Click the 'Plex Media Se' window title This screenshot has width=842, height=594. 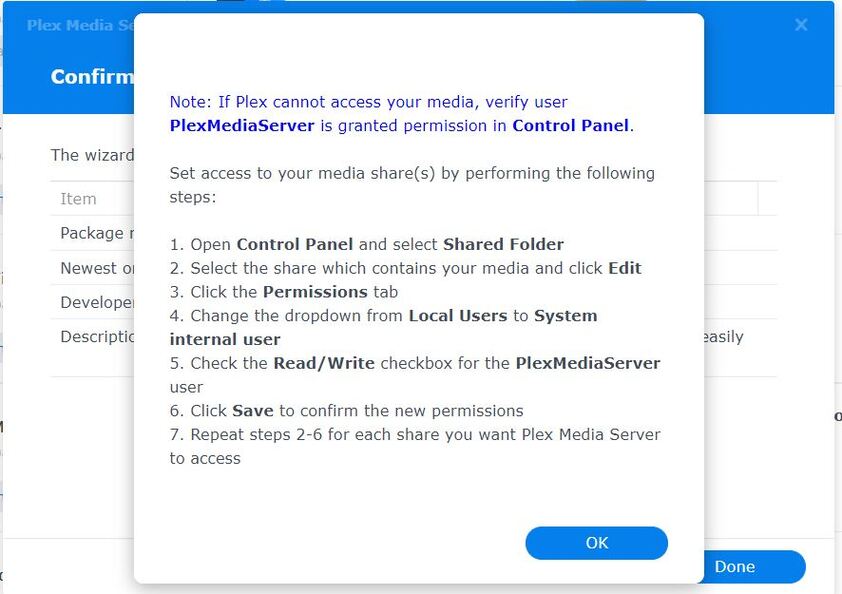[81, 25]
